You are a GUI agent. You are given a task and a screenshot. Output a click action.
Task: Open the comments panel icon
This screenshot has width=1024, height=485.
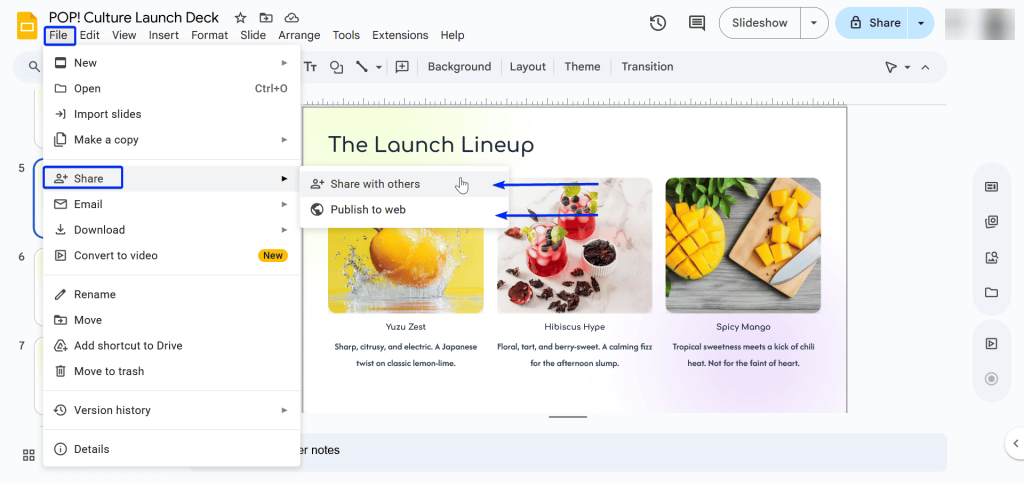696,23
